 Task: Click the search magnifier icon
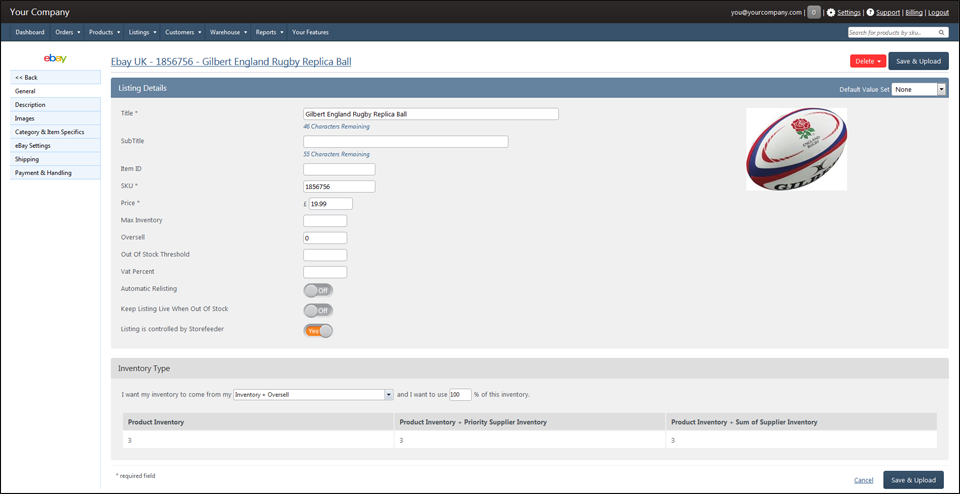pyautogui.click(x=941, y=32)
